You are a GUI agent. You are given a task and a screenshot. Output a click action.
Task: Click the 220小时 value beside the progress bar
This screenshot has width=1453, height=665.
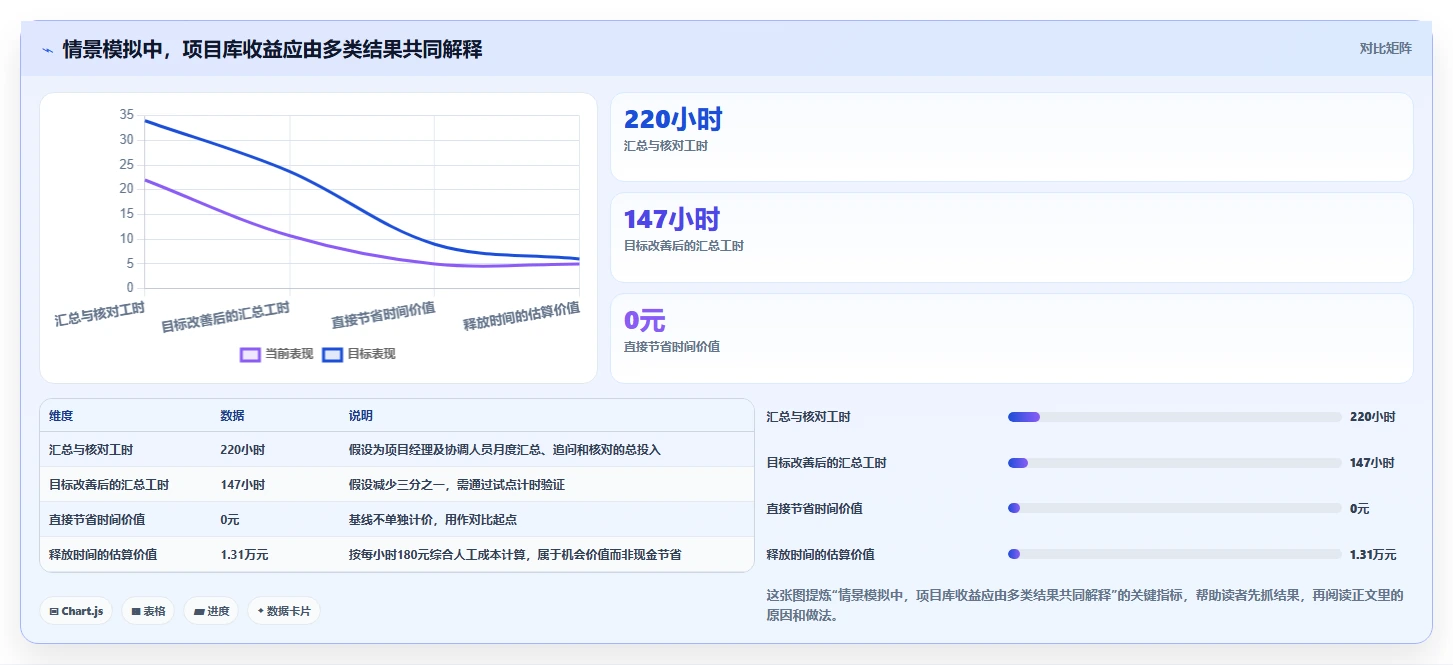coord(1372,417)
